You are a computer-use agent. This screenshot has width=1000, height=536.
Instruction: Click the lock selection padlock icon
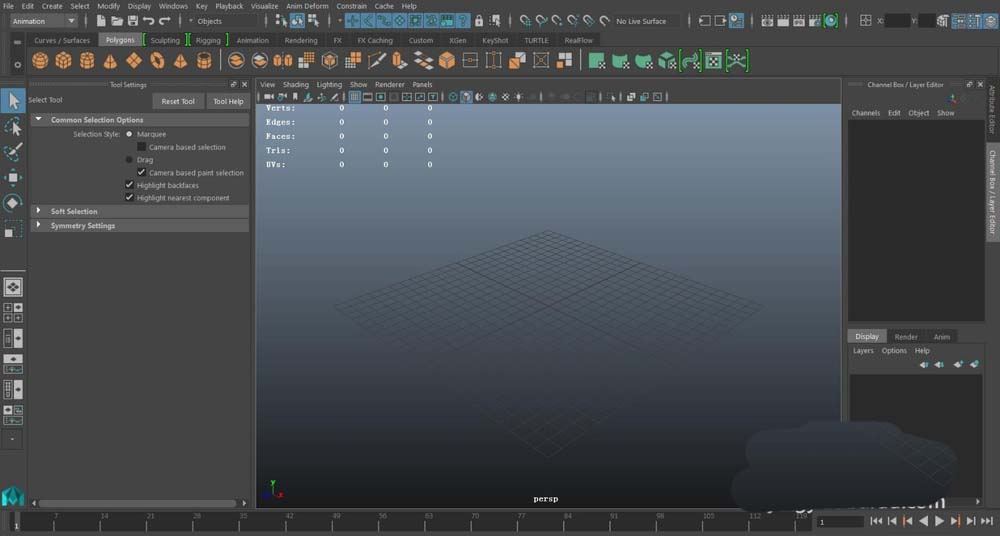tap(479, 21)
